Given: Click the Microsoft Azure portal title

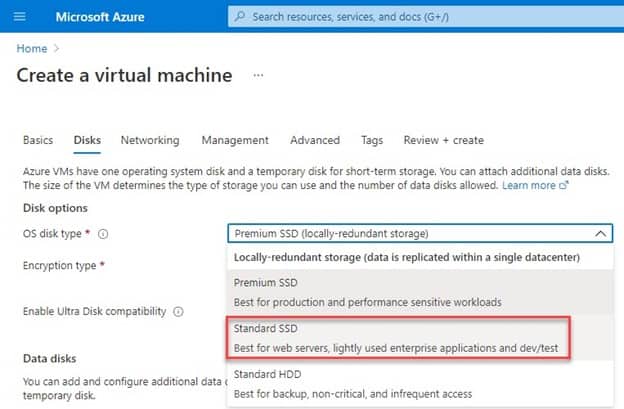Looking at the screenshot, I should point(100,17).
